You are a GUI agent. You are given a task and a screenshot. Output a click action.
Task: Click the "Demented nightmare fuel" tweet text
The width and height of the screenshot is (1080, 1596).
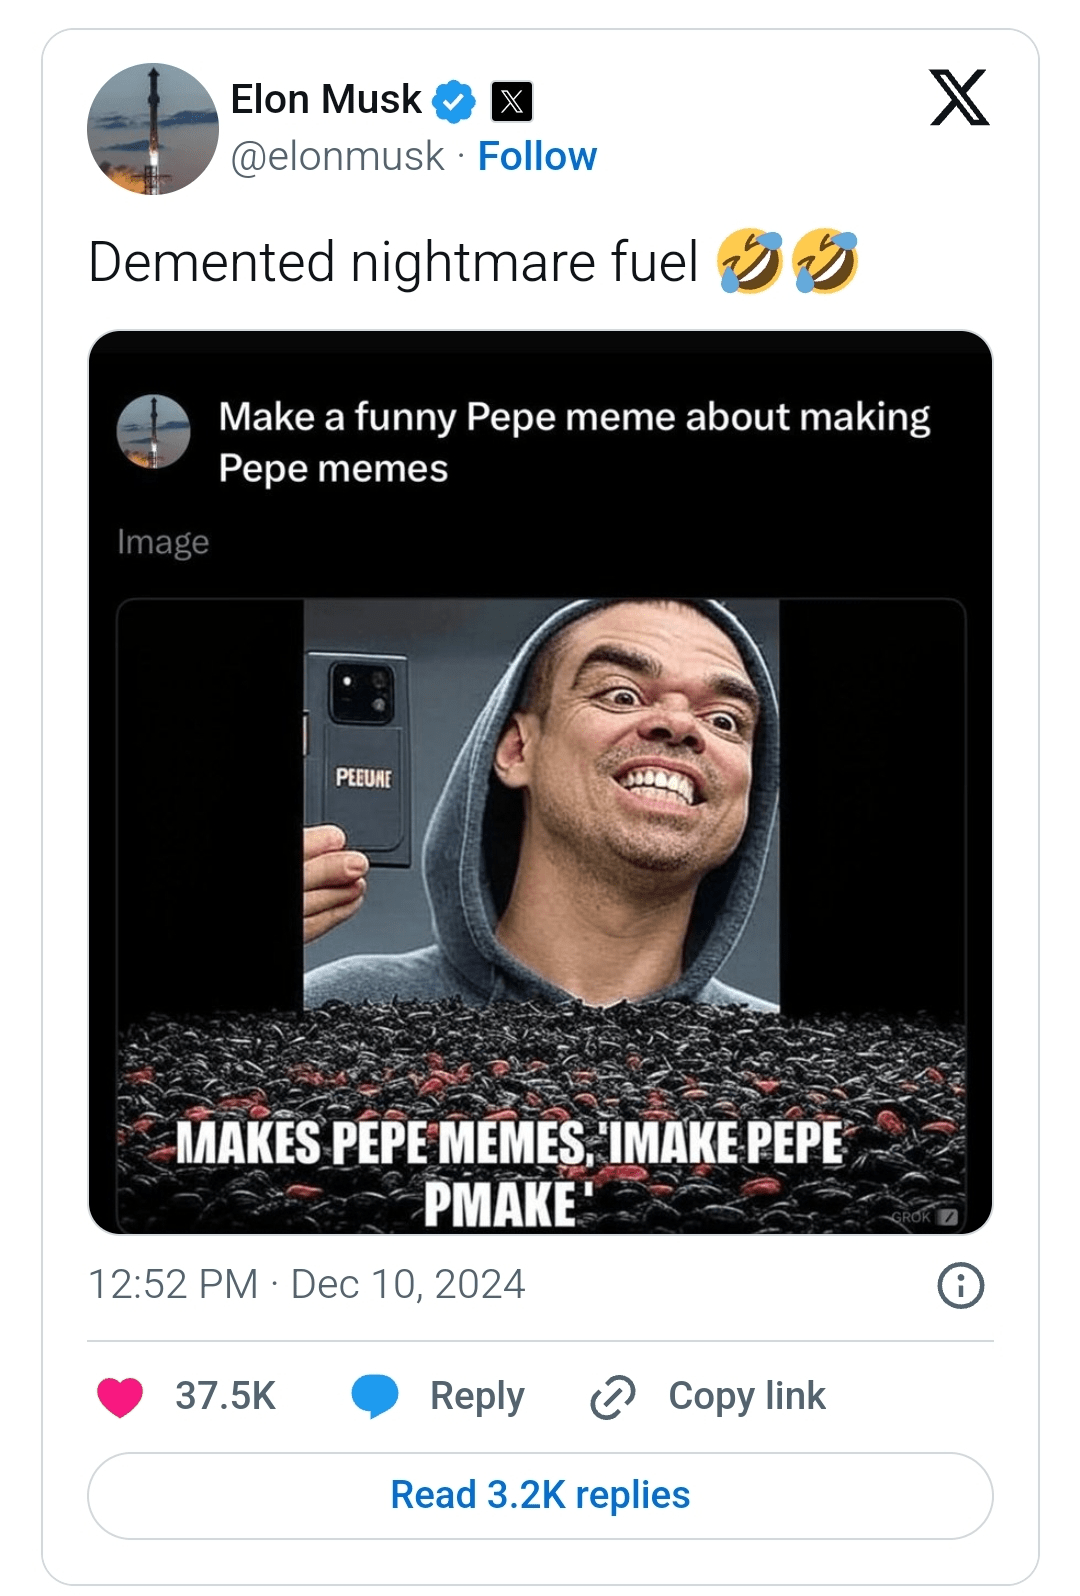coord(393,262)
